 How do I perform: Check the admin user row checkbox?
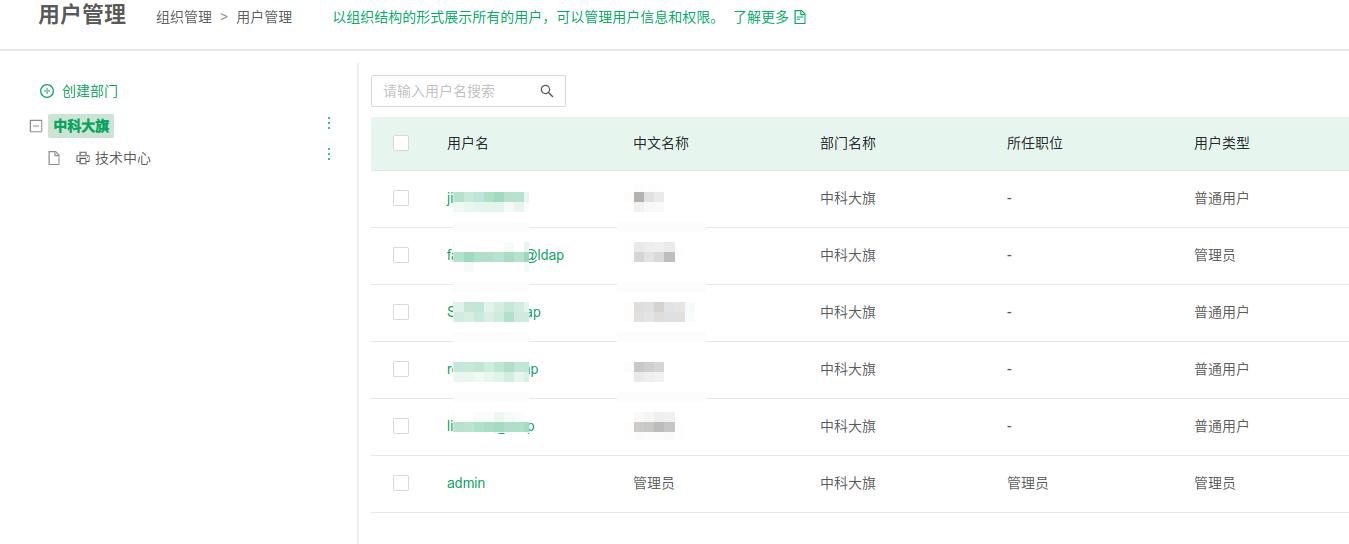tap(401, 483)
